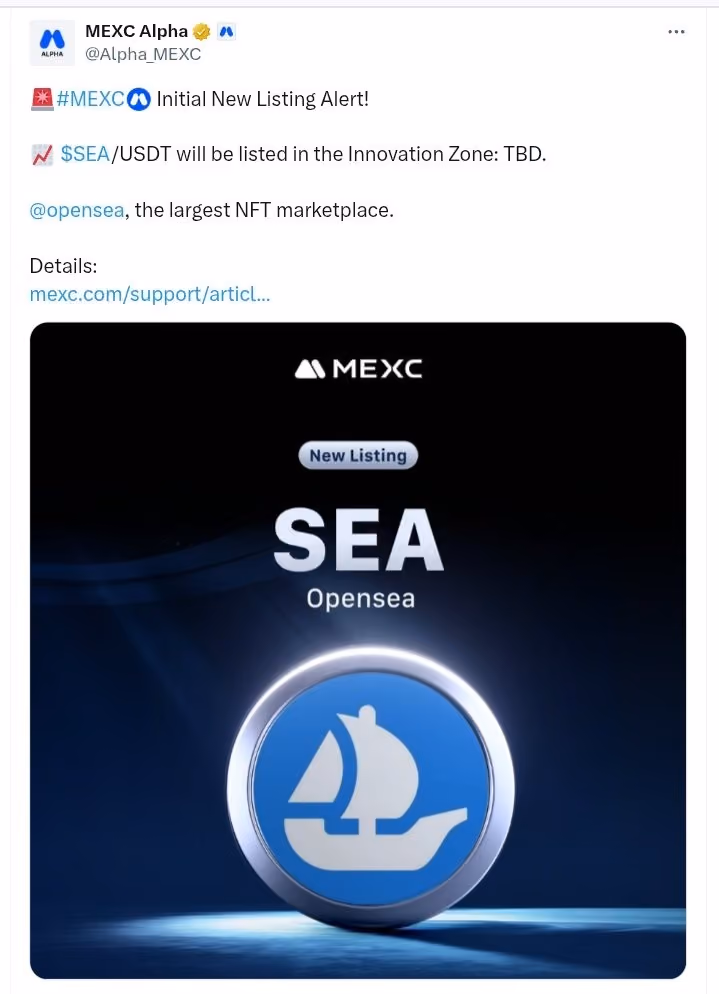Screen dimensions: 719x994
Task: Click the Initial New Listing Alert text
Action: [x=262, y=100]
